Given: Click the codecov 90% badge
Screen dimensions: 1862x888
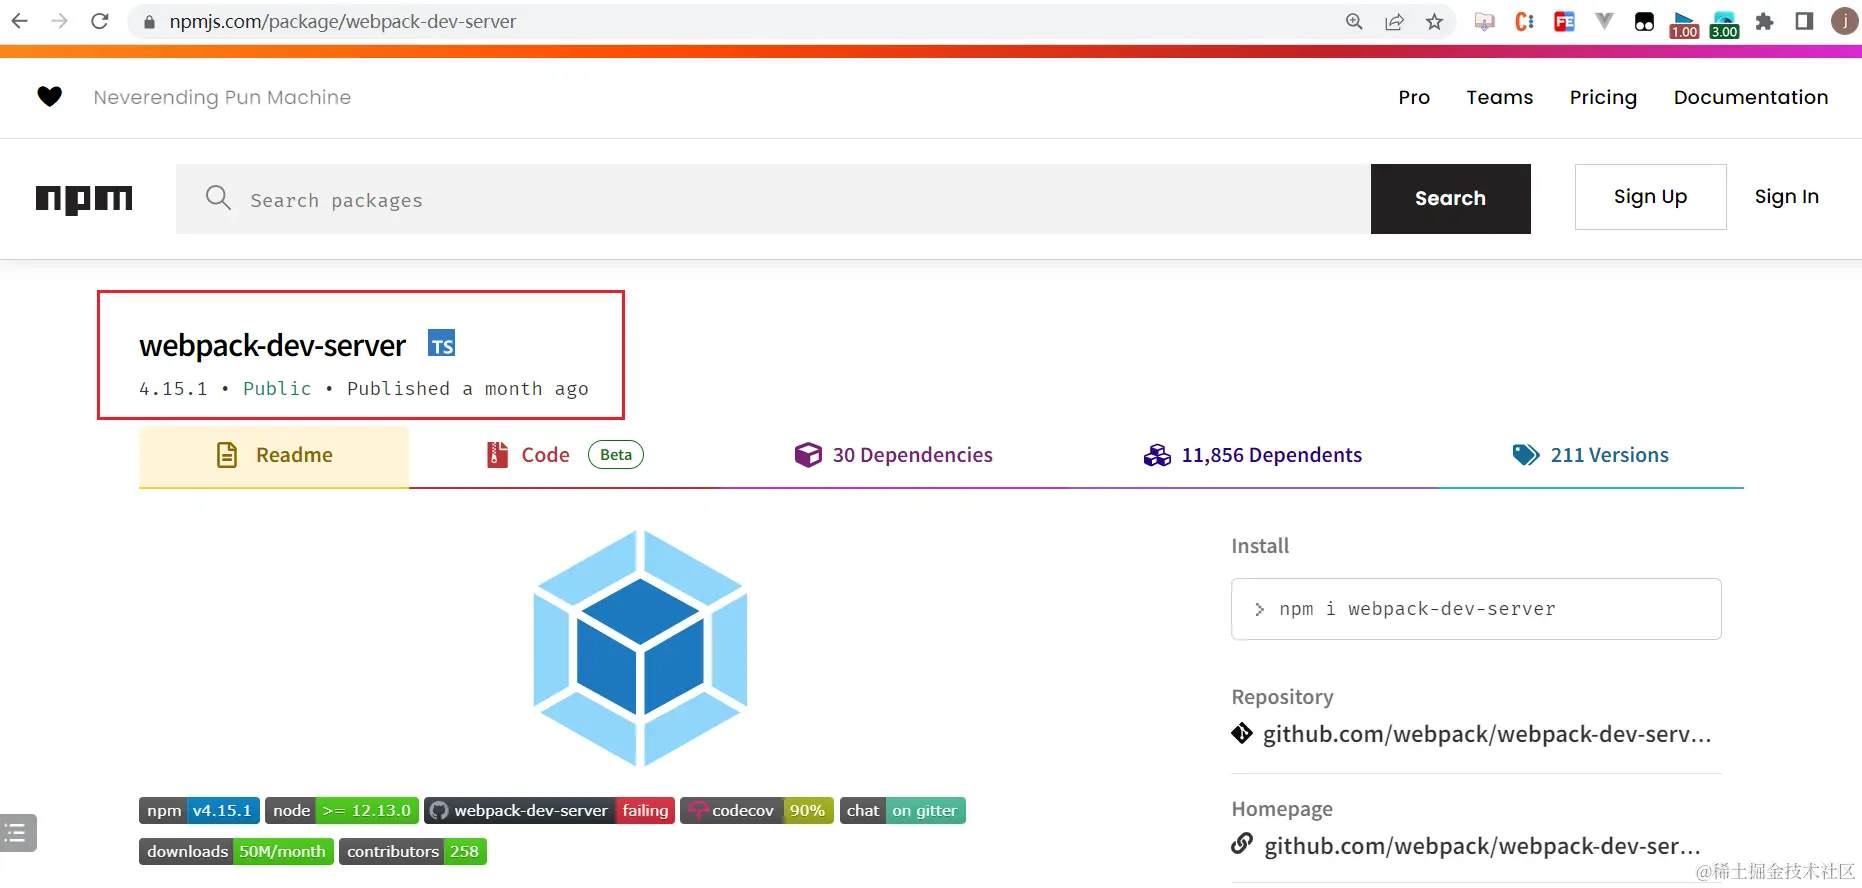Looking at the screenshot, I should coord(757,810).
